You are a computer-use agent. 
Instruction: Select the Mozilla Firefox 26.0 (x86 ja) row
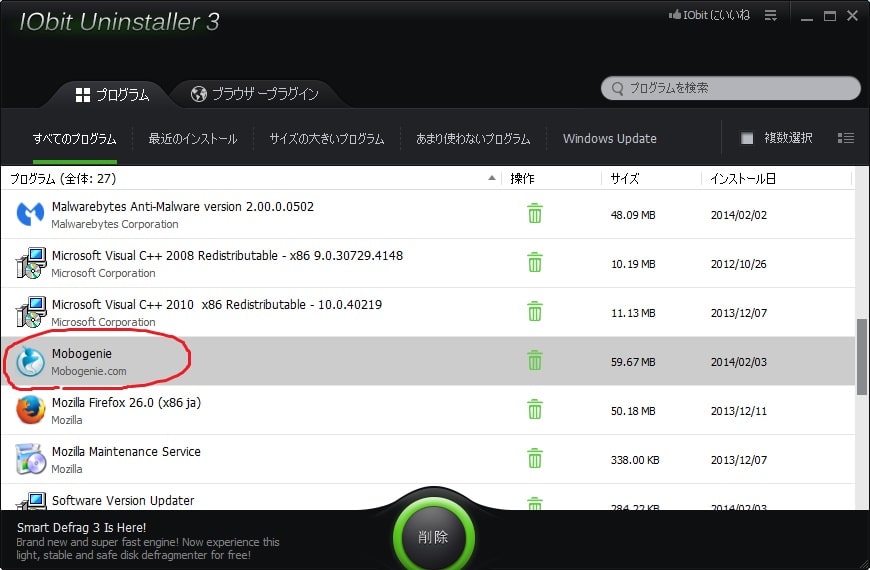click(428, 410)
